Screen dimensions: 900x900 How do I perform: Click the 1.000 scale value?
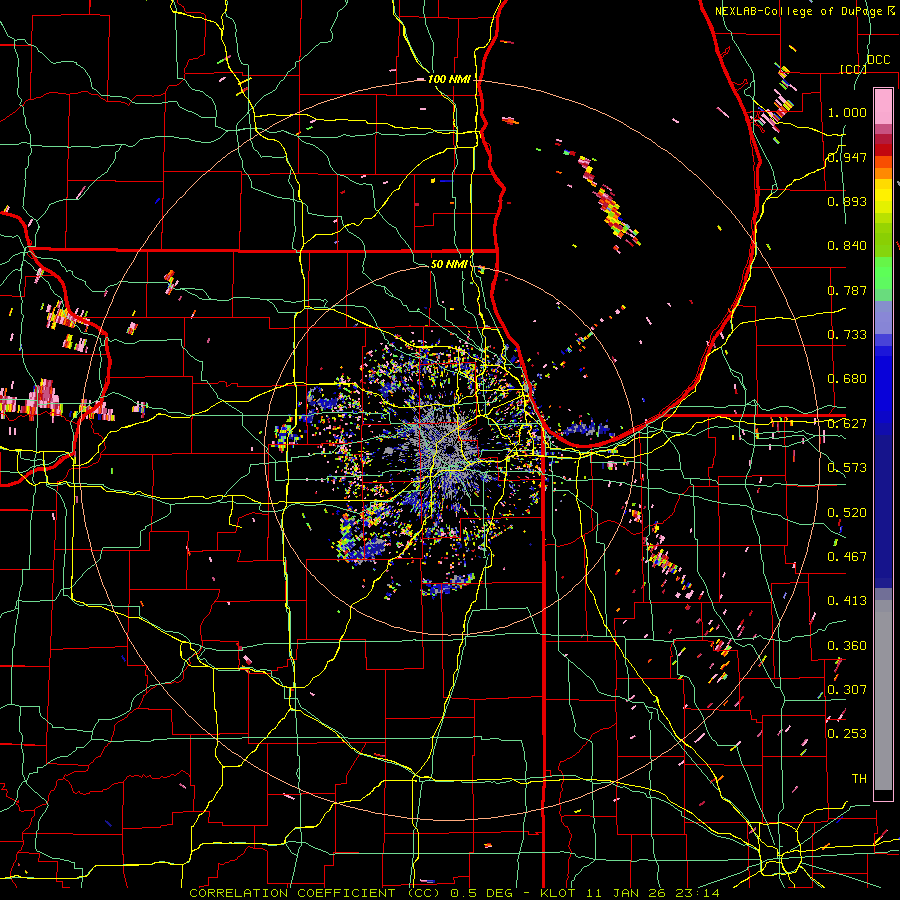[847, 112]
